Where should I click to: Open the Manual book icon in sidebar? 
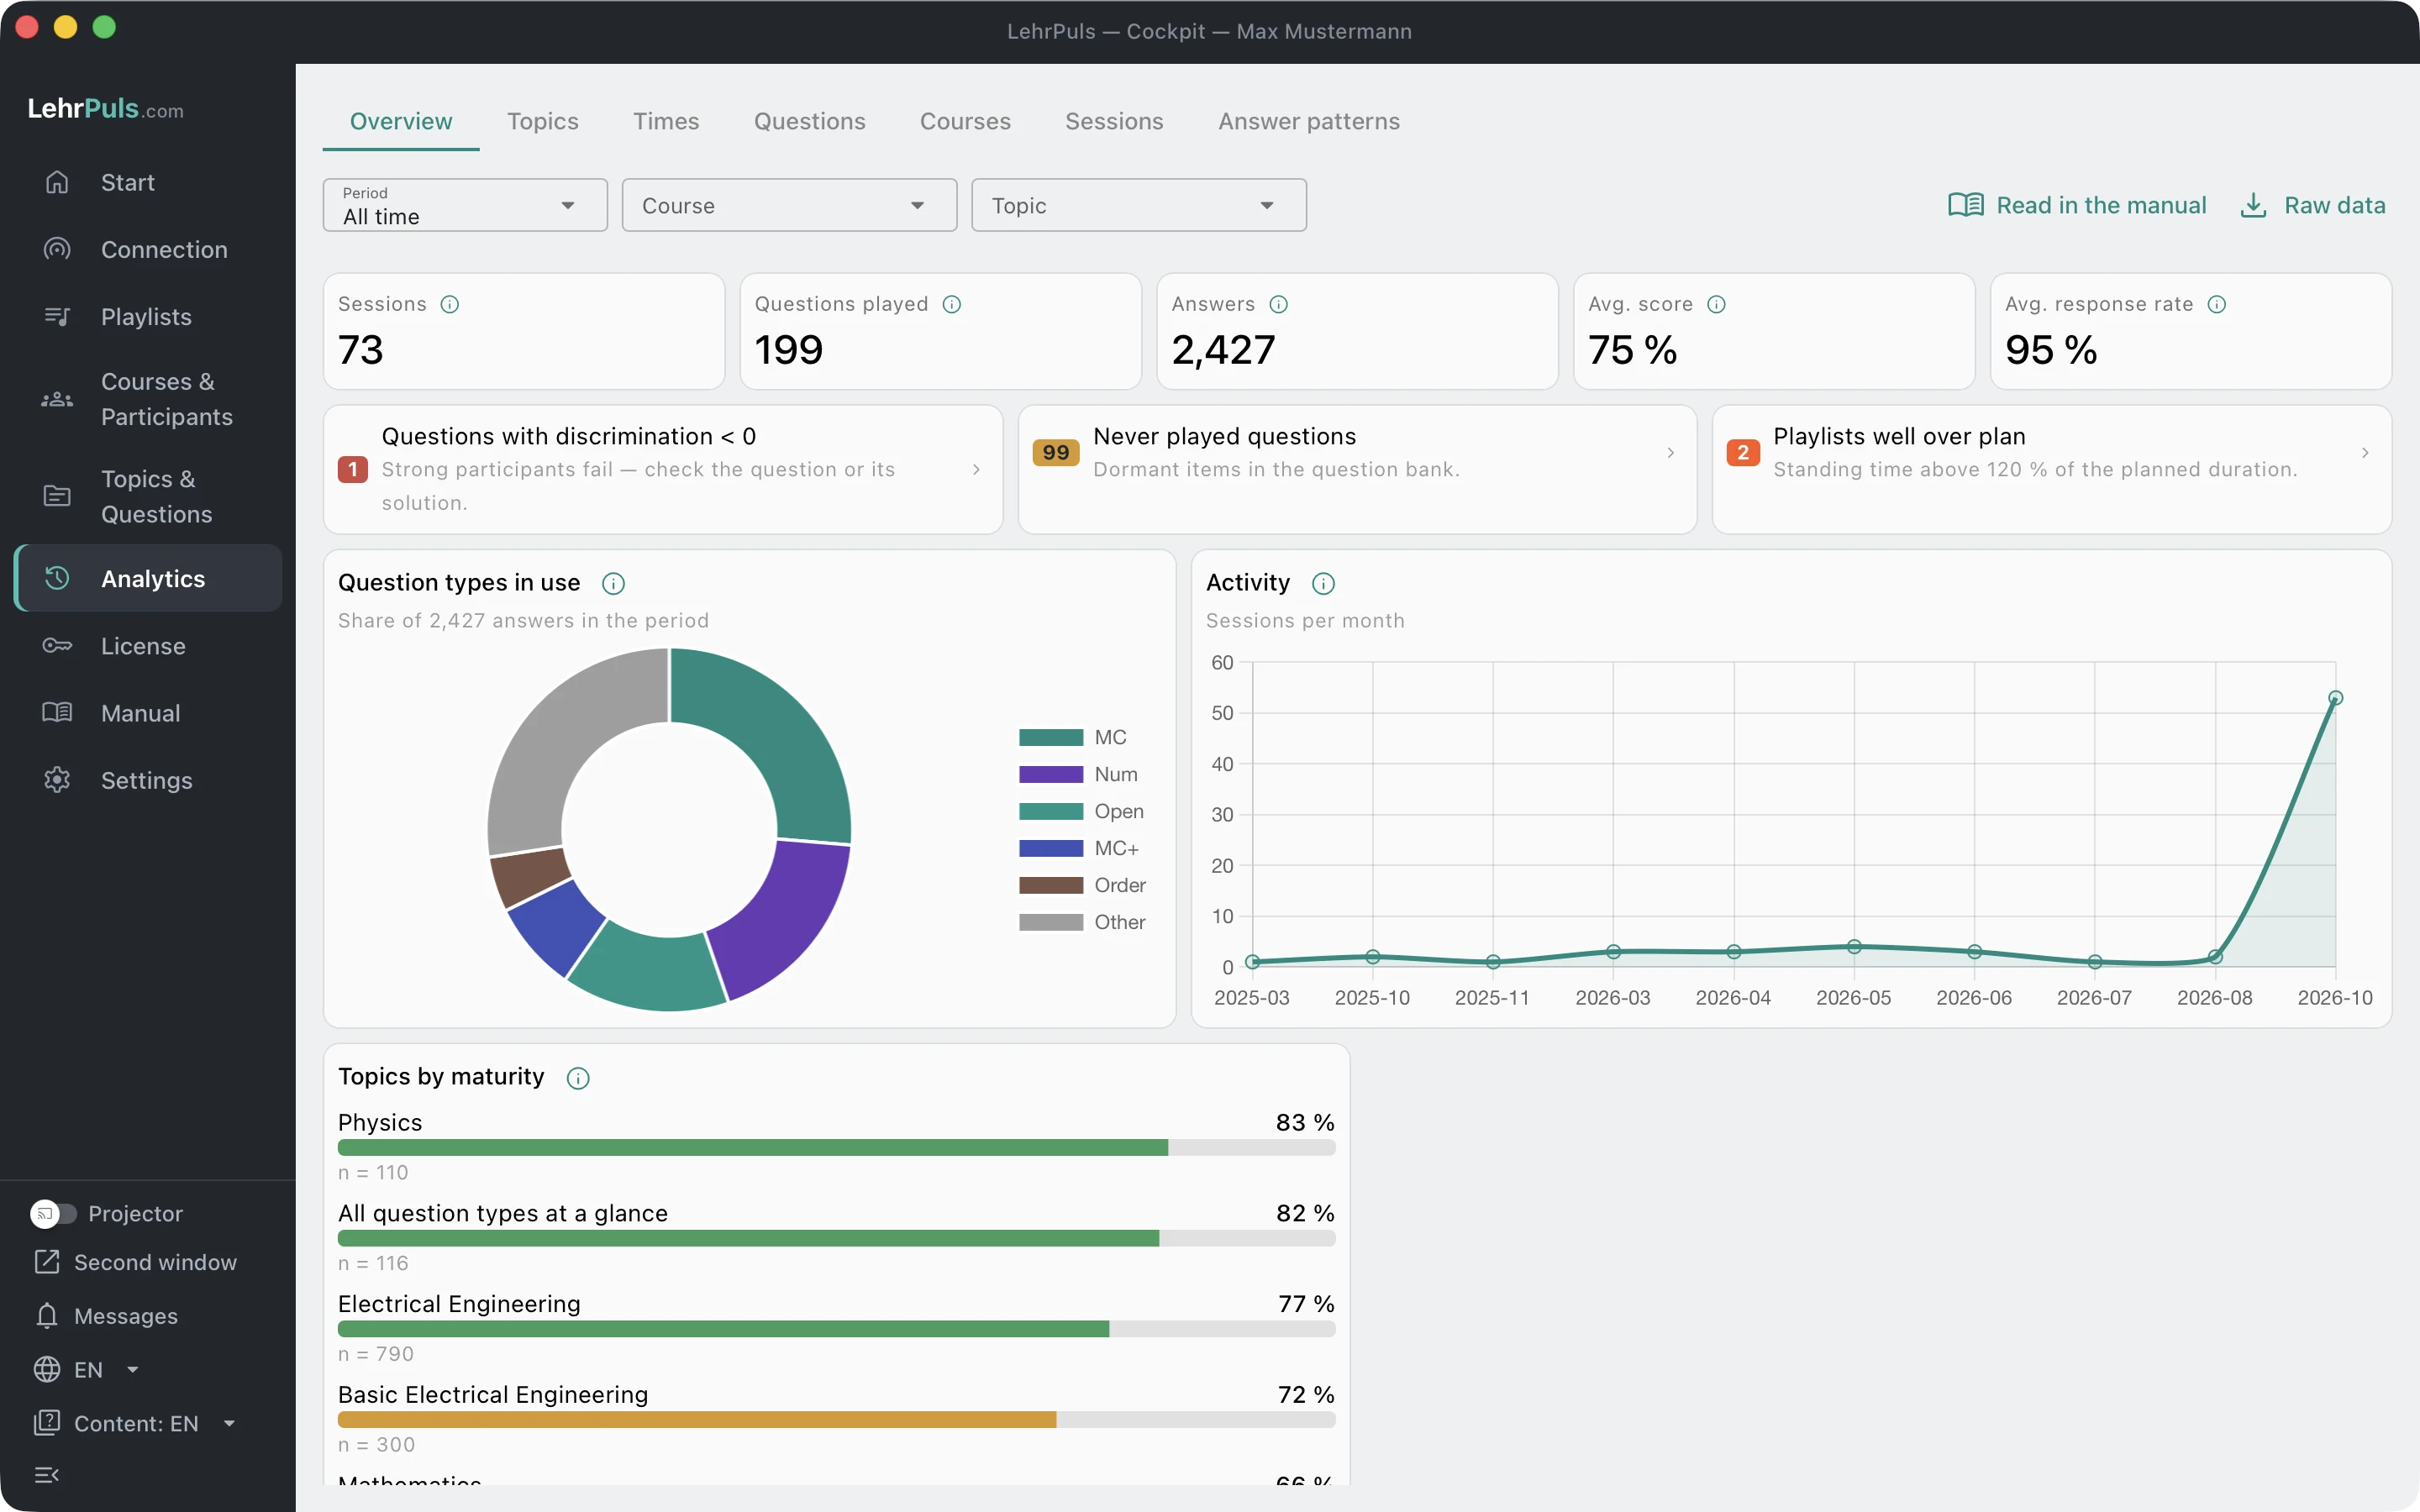[x=57, y=712]
